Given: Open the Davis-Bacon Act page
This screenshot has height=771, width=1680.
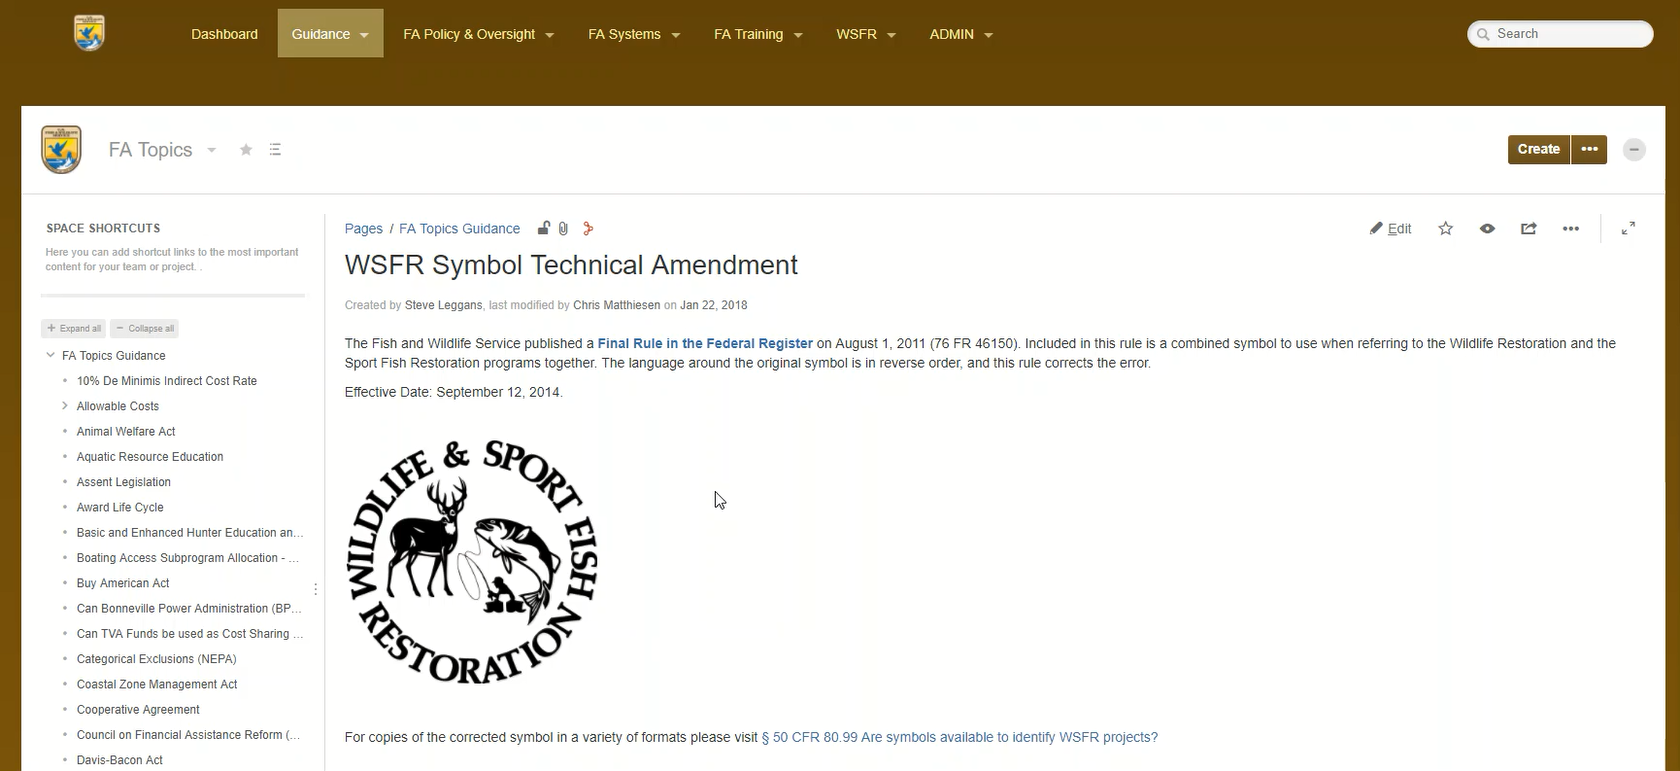Looking at the screenshot, I should pyautogui.click(x=120, y=760).
